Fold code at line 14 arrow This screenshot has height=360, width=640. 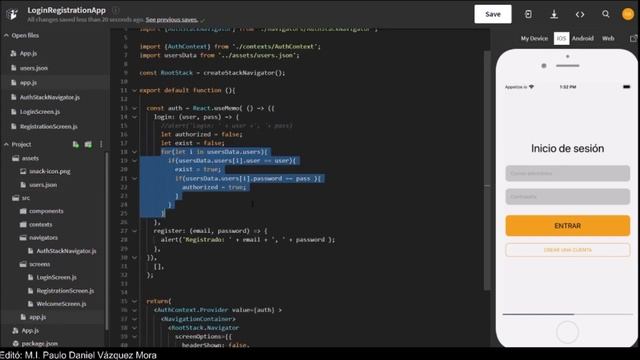134,117
